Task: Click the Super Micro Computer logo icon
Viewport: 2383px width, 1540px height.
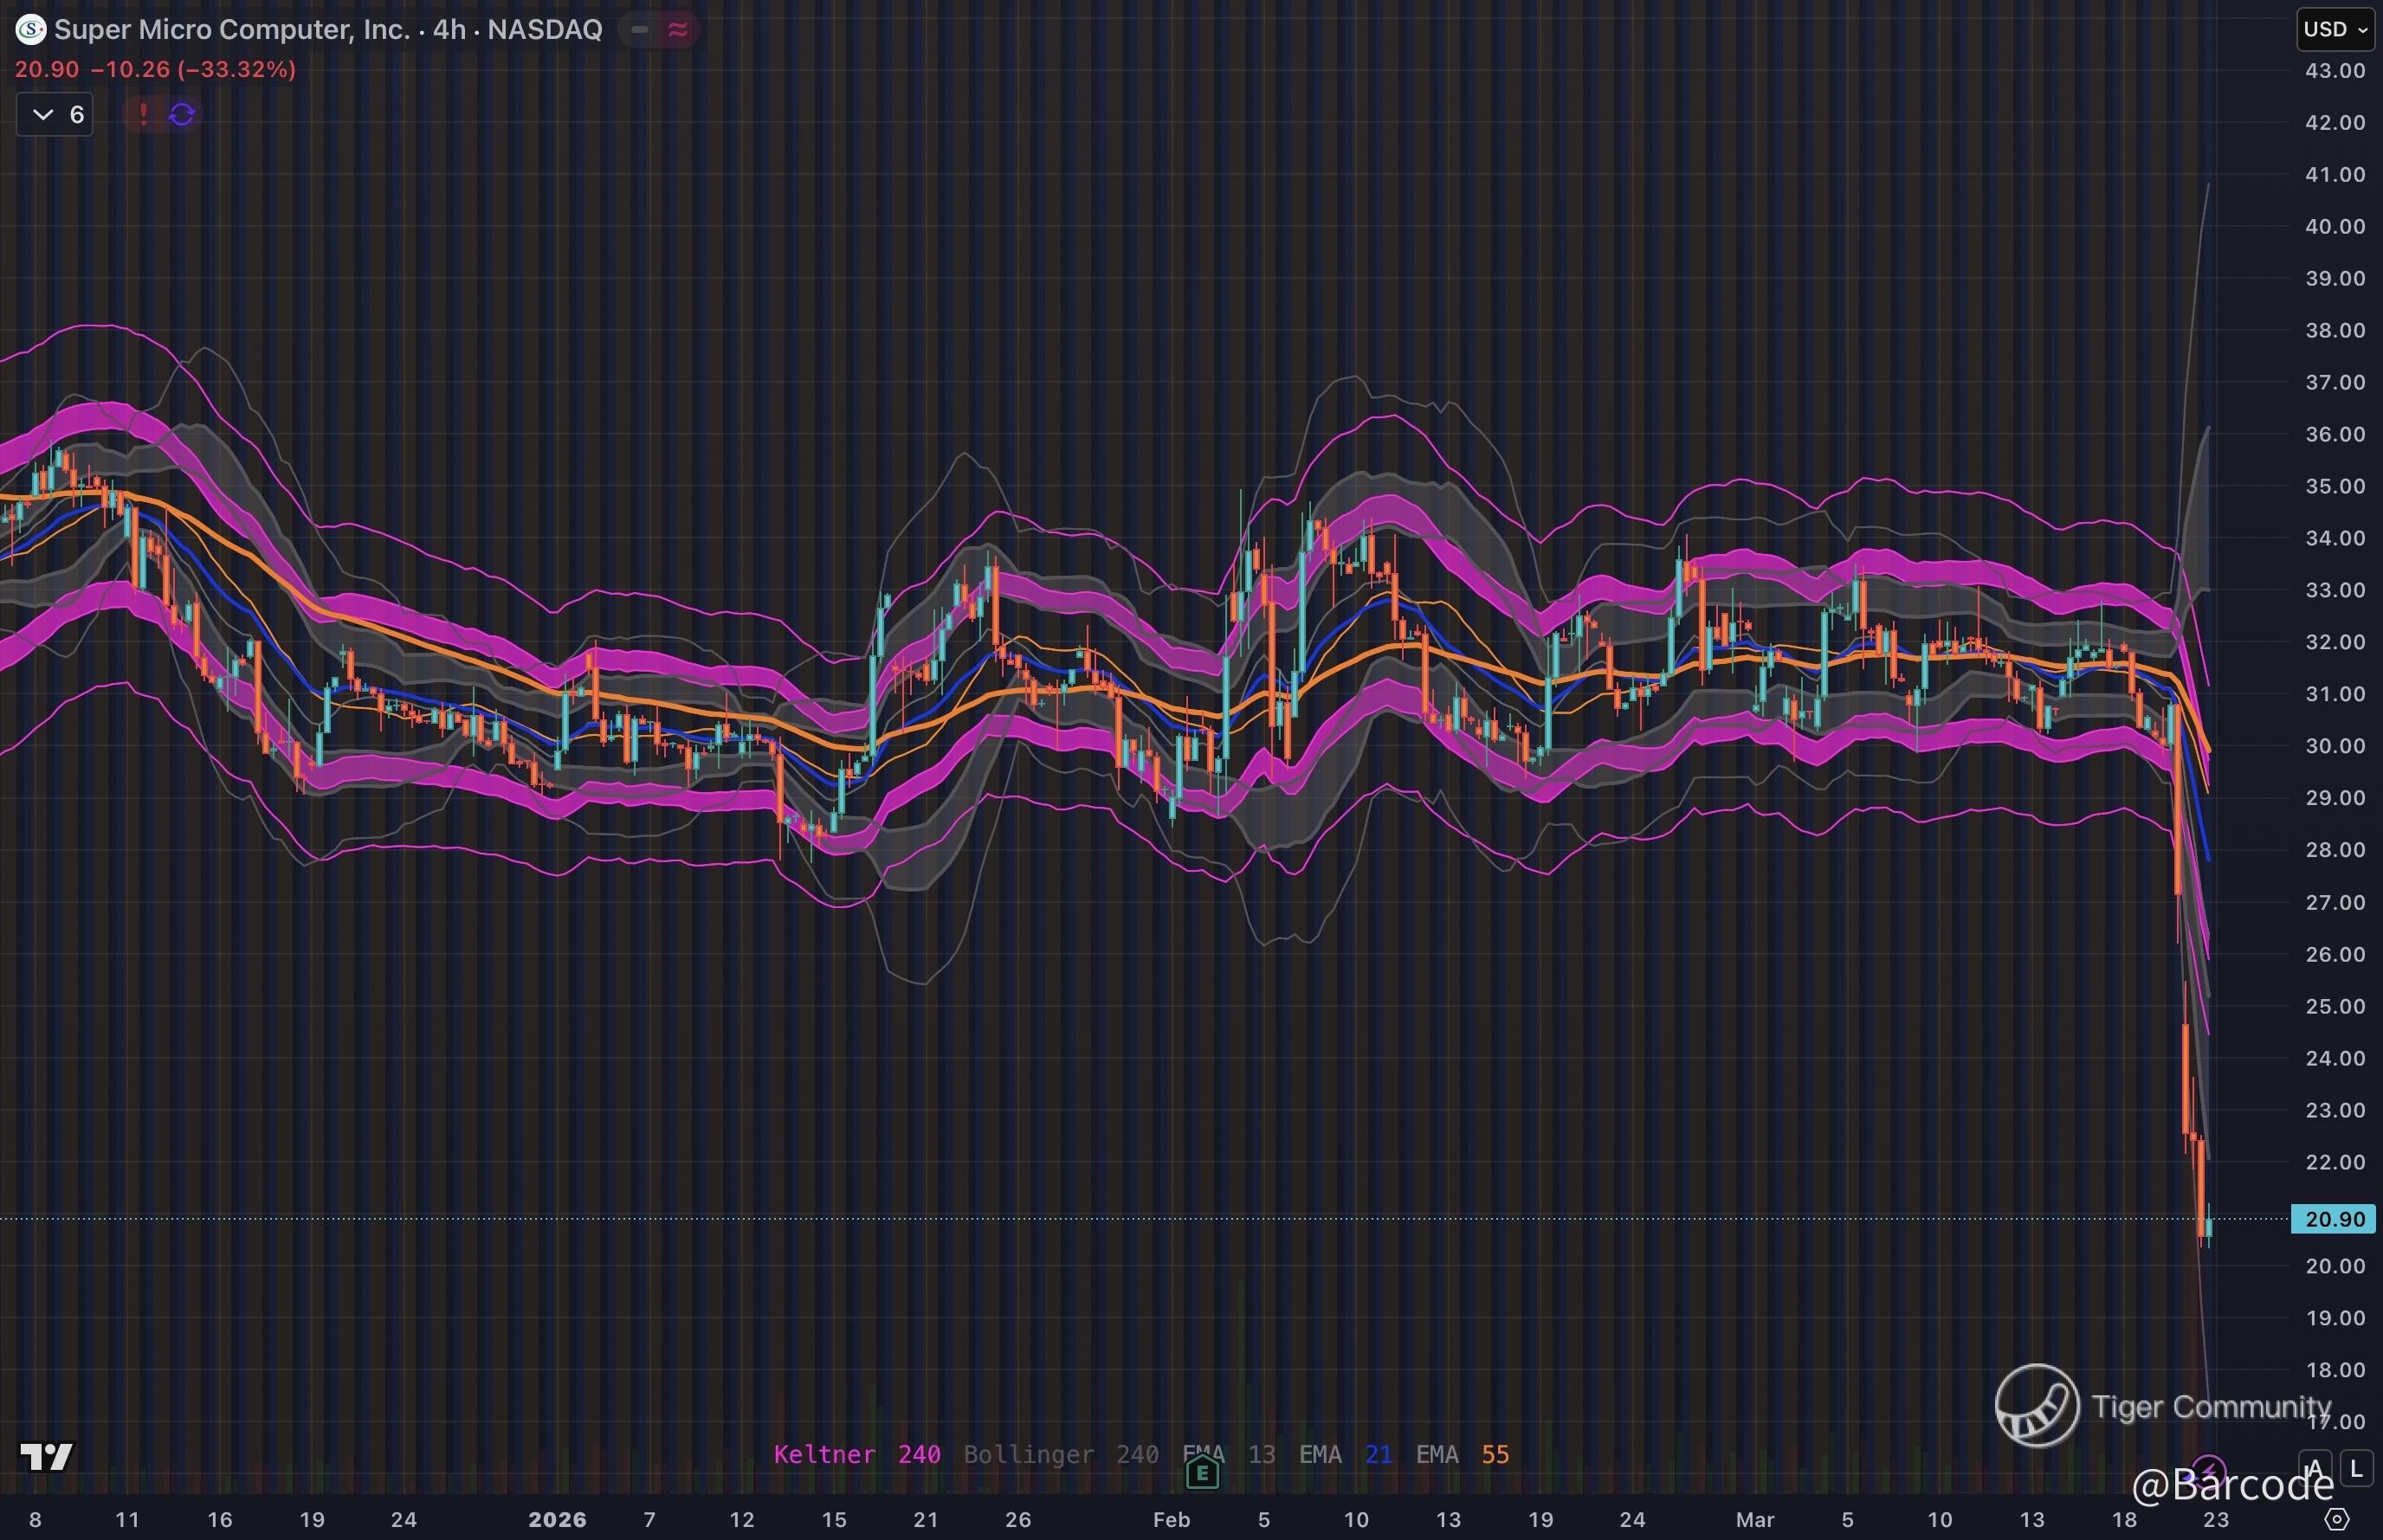Action: [31, 30]
